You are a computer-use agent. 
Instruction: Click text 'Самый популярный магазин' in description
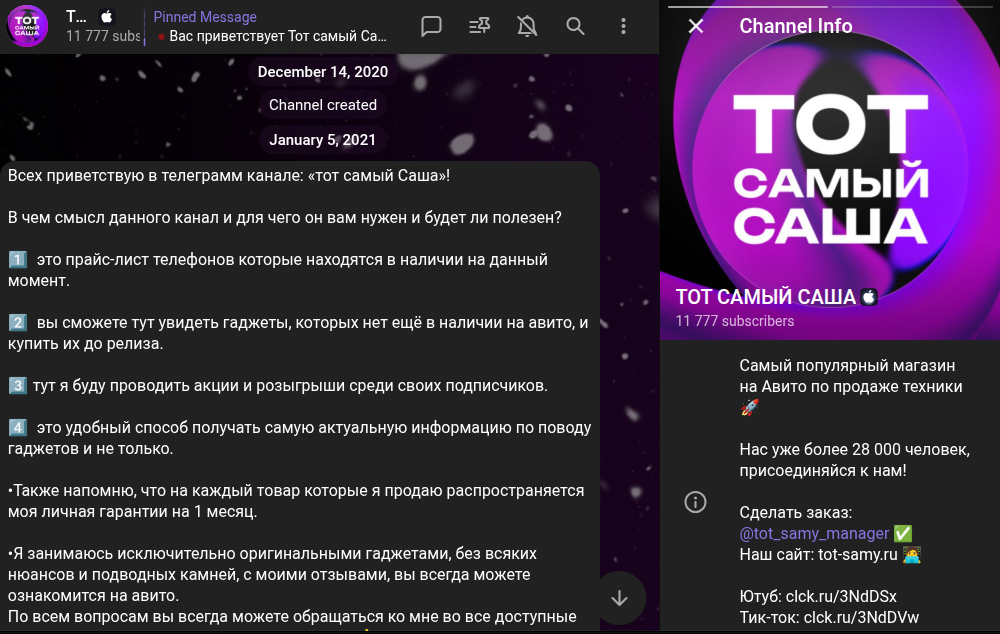click(847, 365)
